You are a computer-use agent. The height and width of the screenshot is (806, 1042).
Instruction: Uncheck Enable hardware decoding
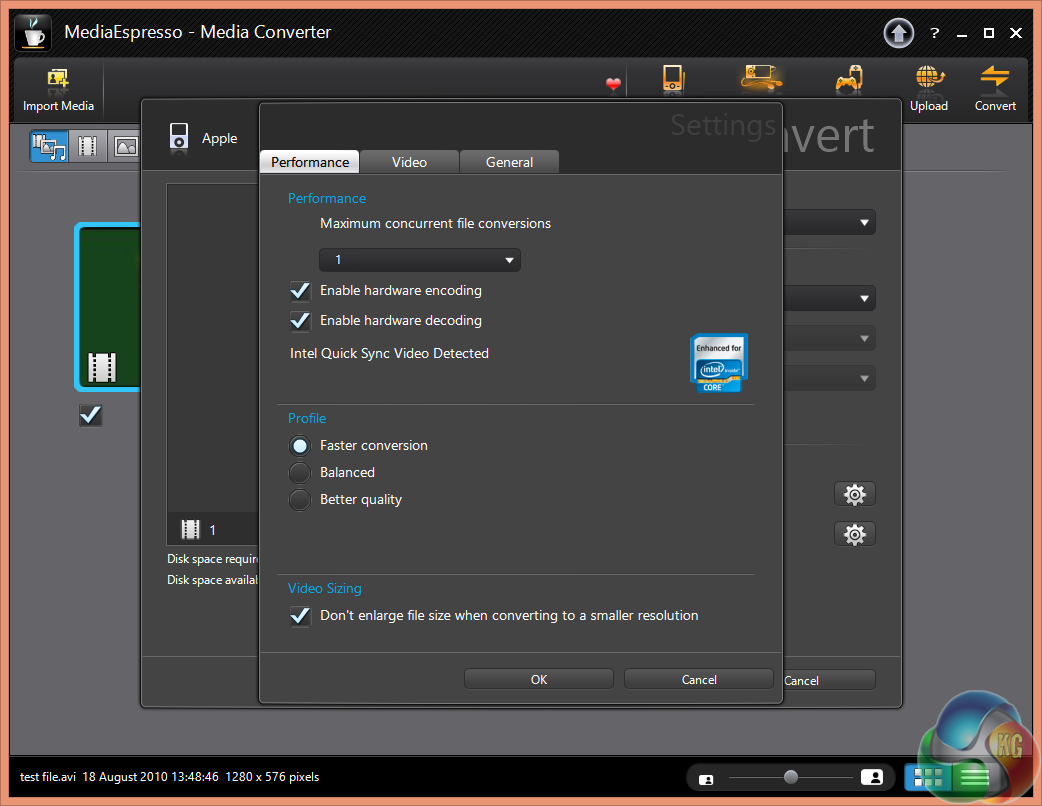click(x=300, y=321)
